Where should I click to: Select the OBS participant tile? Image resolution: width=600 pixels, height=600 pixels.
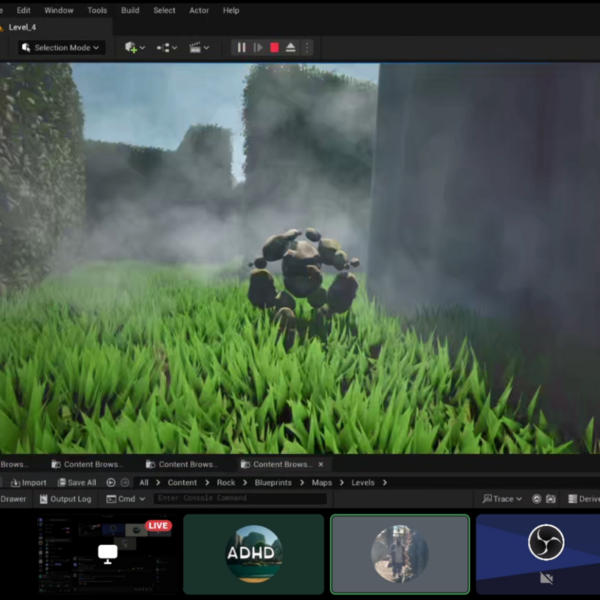(538, 554)
